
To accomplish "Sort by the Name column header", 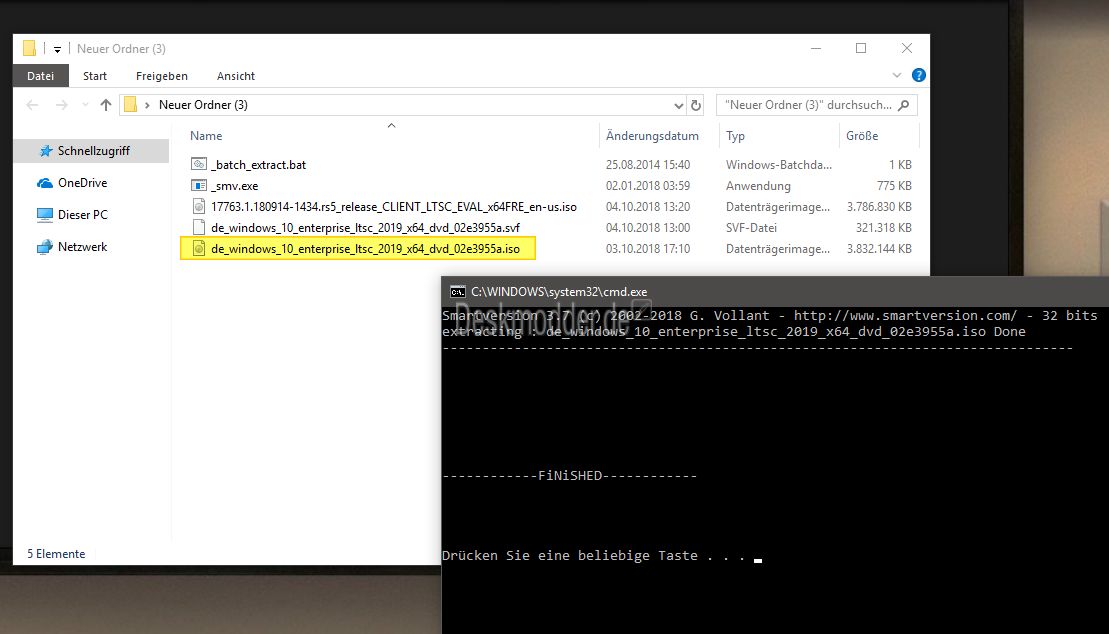I will pos(206,136).
